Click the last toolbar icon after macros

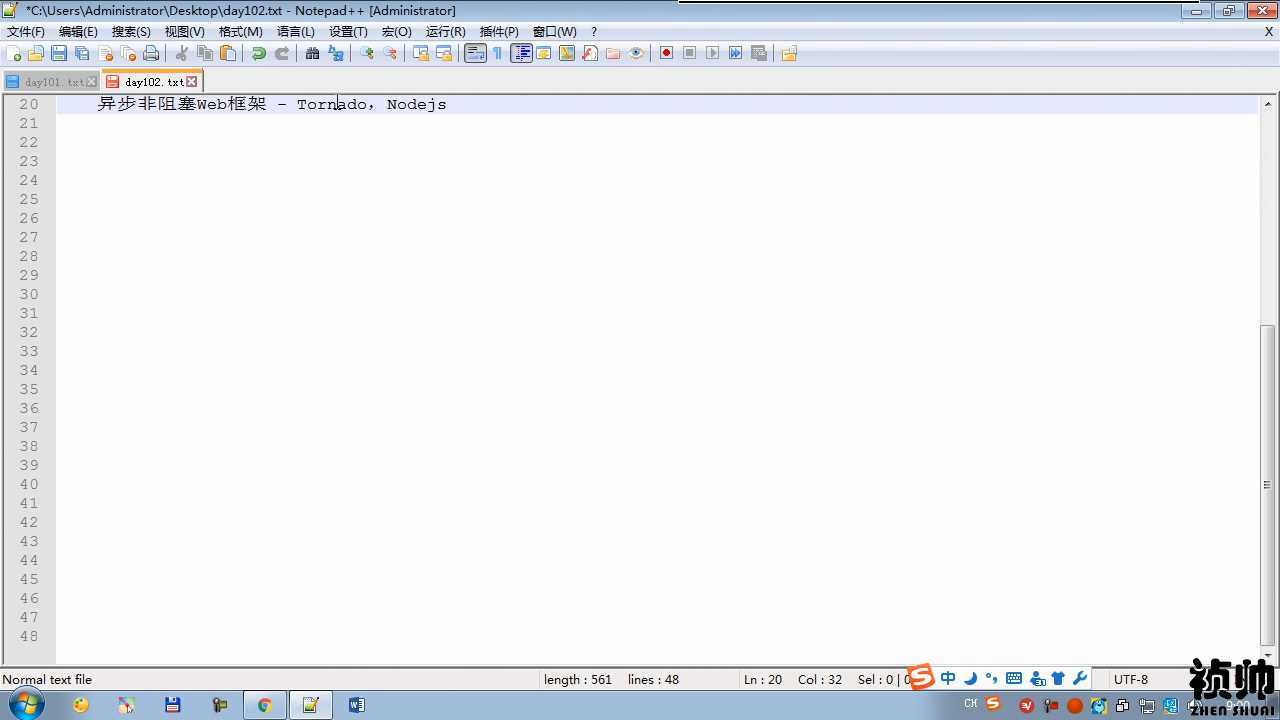790,53
